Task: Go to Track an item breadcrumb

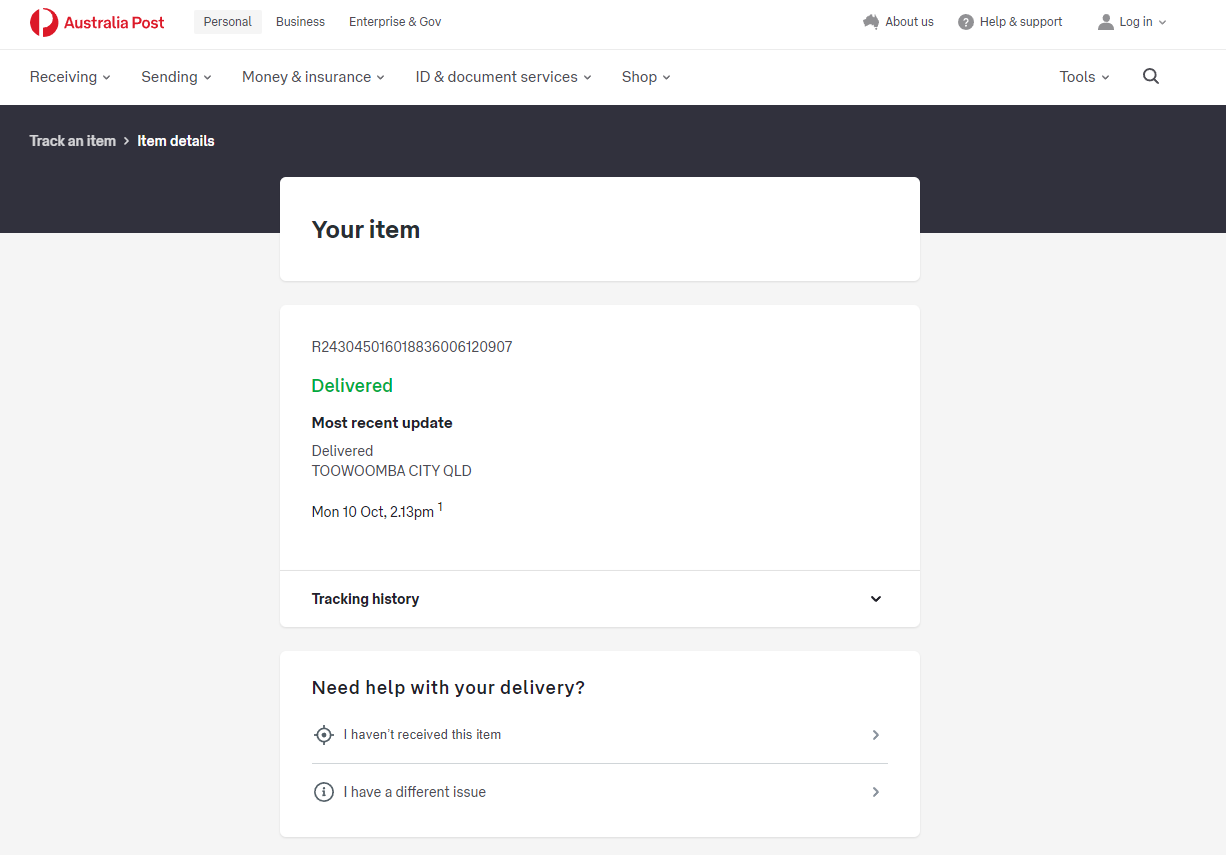Action: [73, 141]
